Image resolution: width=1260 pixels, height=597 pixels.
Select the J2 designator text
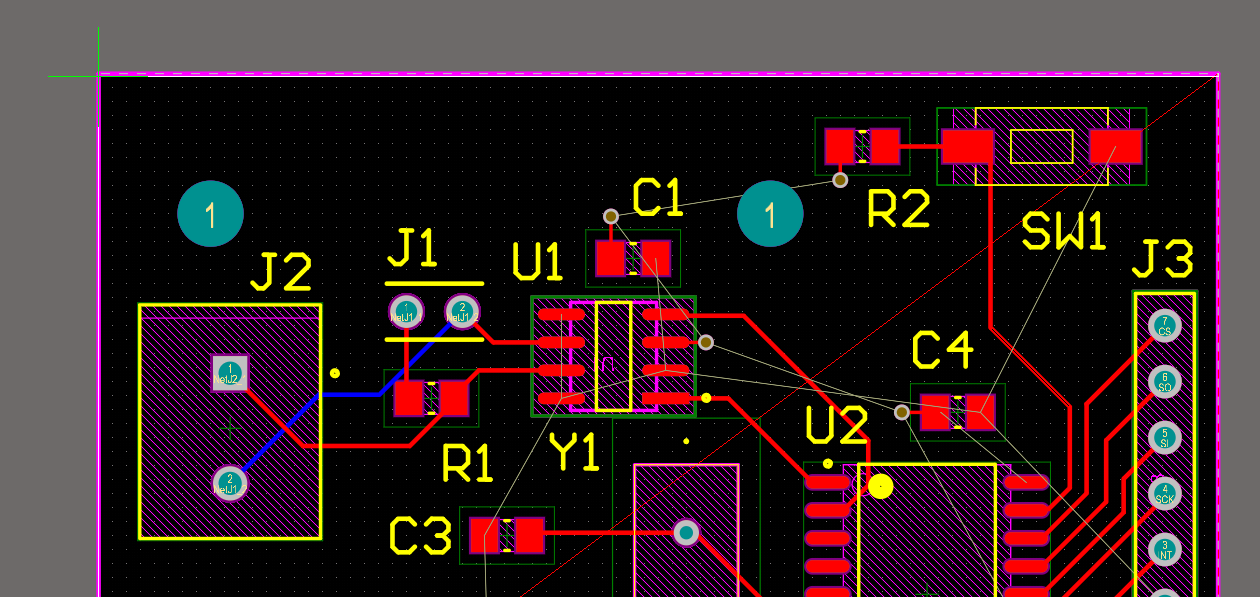click(281, 272)
